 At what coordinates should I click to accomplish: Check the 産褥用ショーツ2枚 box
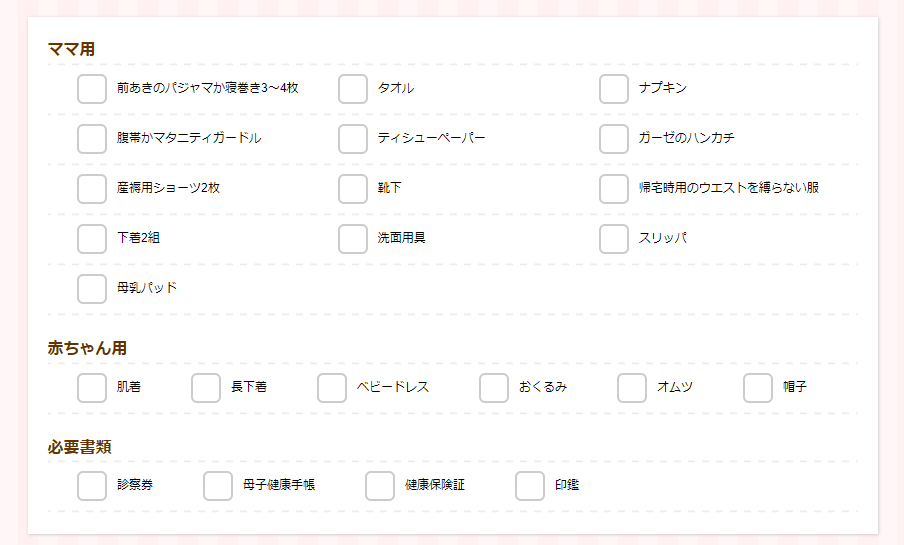(92, 189)
